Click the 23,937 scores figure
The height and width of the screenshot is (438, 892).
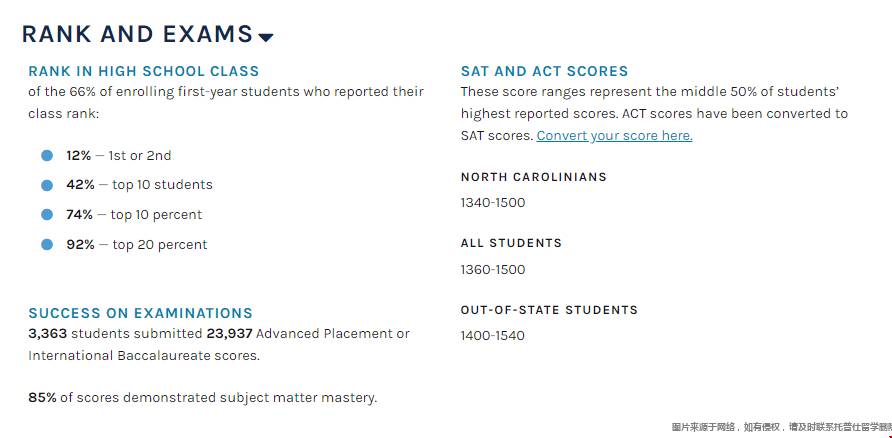[229, 334]
